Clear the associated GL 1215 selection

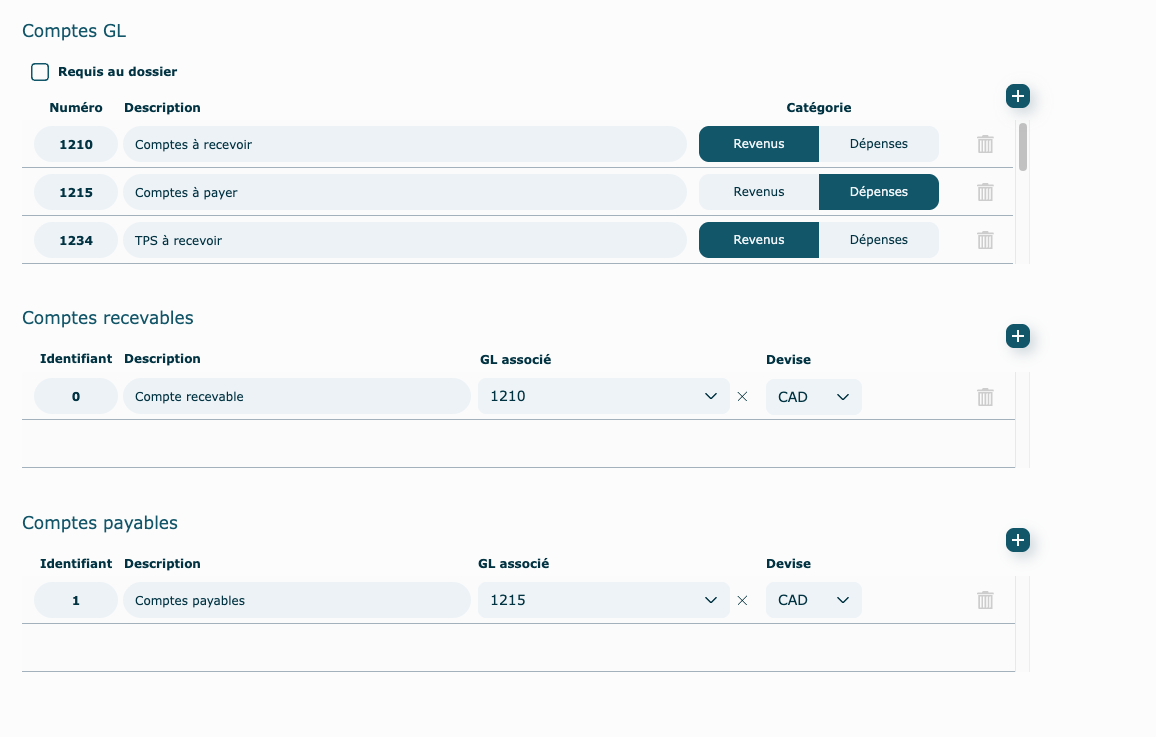[742, 600]
